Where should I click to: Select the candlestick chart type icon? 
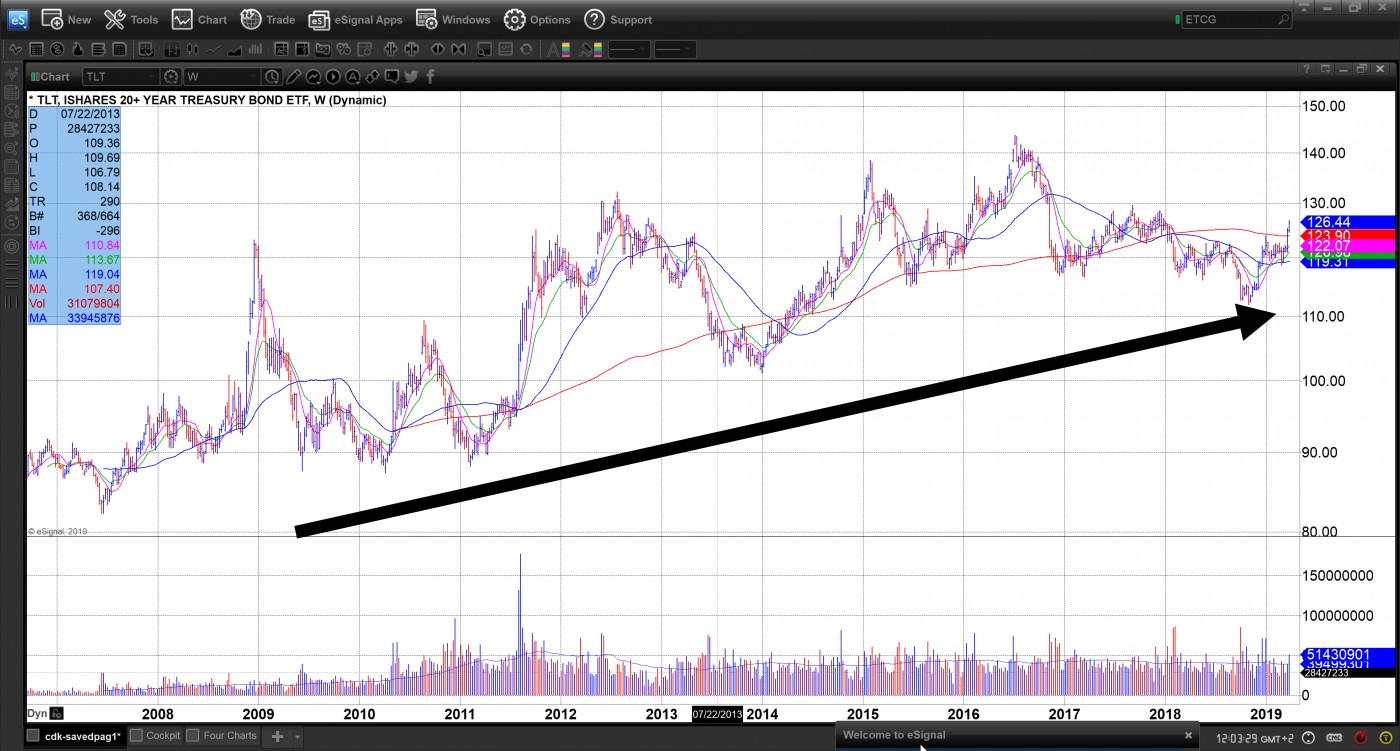point(192,49)
